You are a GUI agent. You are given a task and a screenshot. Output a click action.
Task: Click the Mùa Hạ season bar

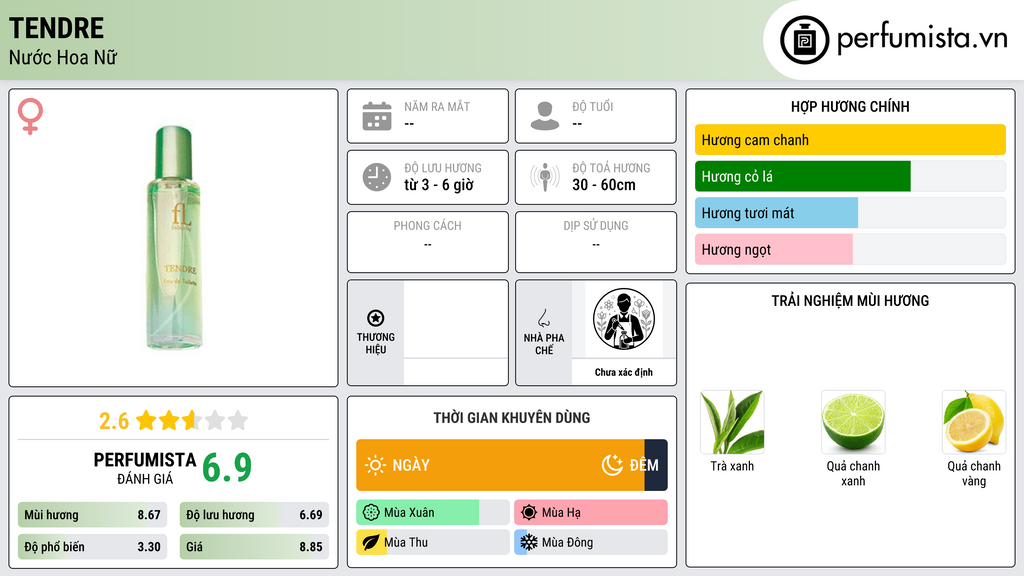point(590,513)
